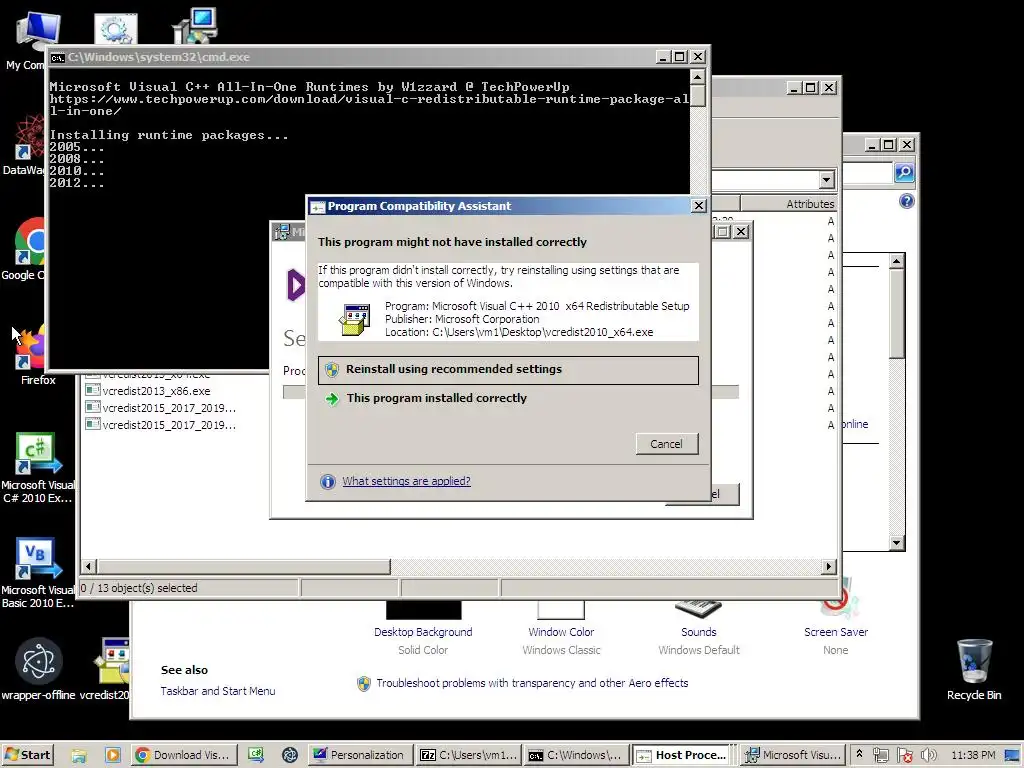Show hidden tray icons chevron
Image resolution: width=1024 pixels, height=768 pixels.
(859, 754)
